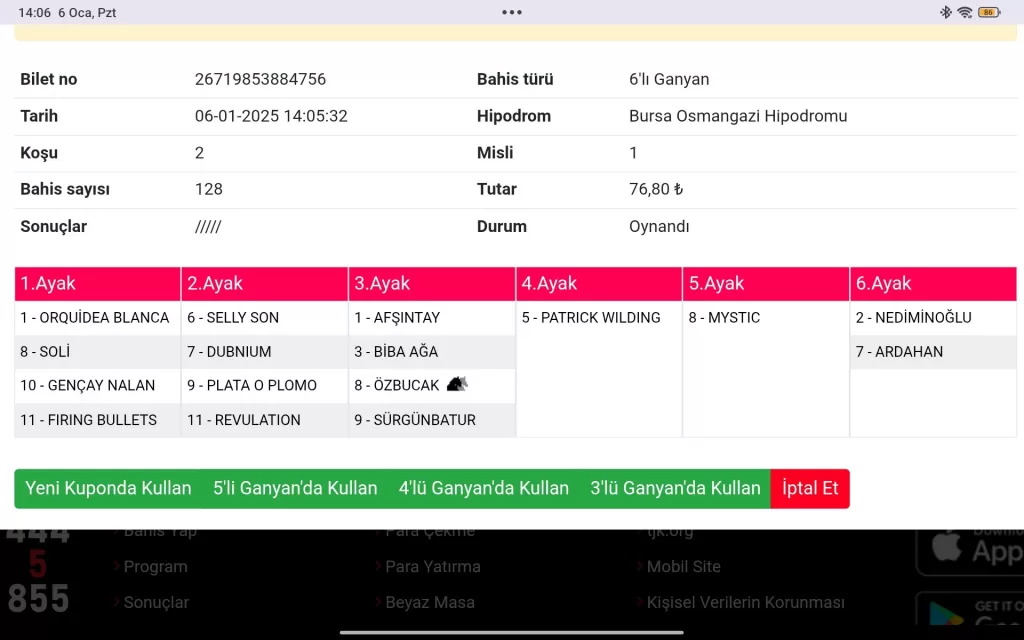Go to the Sonuçlar footer link
Screen dimensions: 1024x640
click(156, 602)
